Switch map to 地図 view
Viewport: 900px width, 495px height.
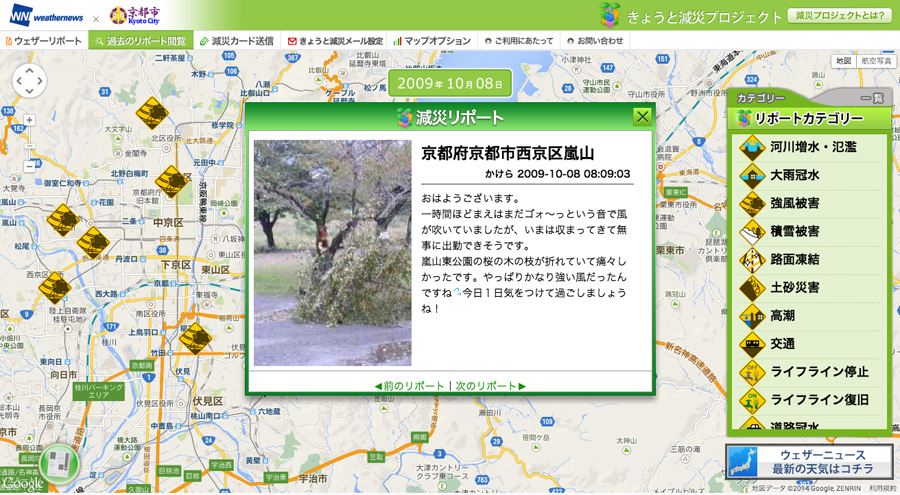click(x=843, y=61)
